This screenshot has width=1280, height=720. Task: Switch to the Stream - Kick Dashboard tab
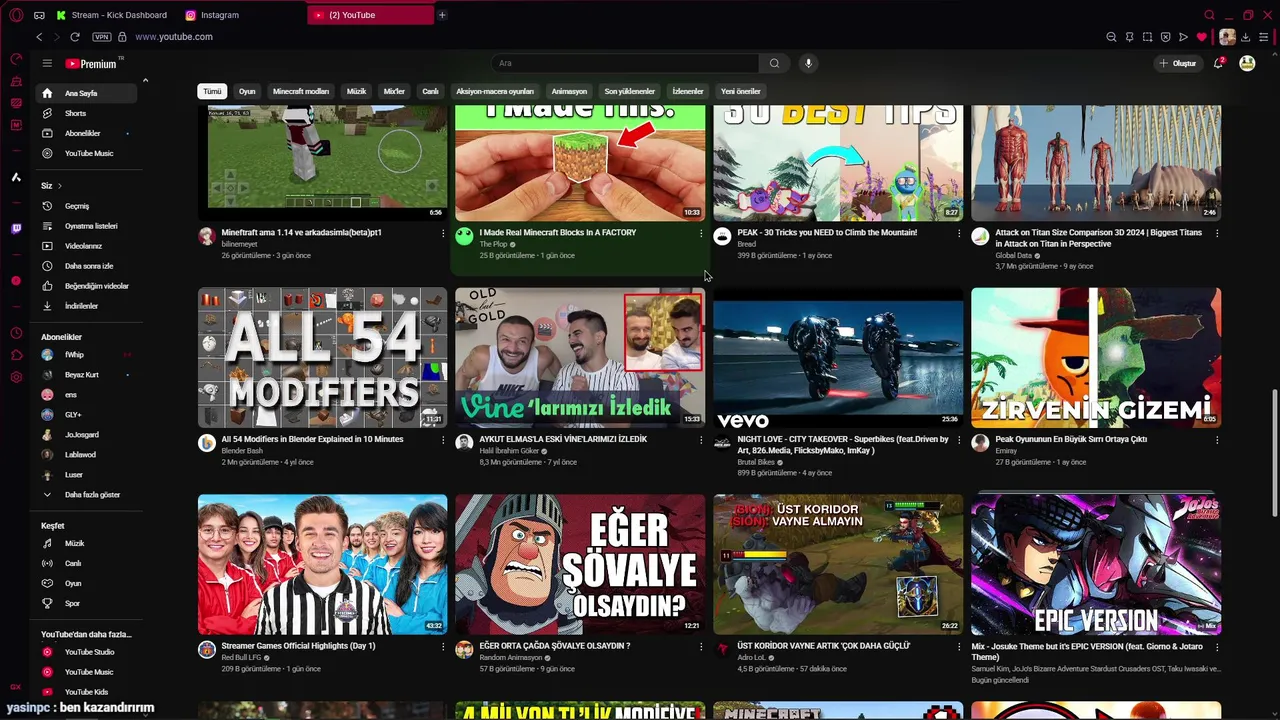point(111,15)
